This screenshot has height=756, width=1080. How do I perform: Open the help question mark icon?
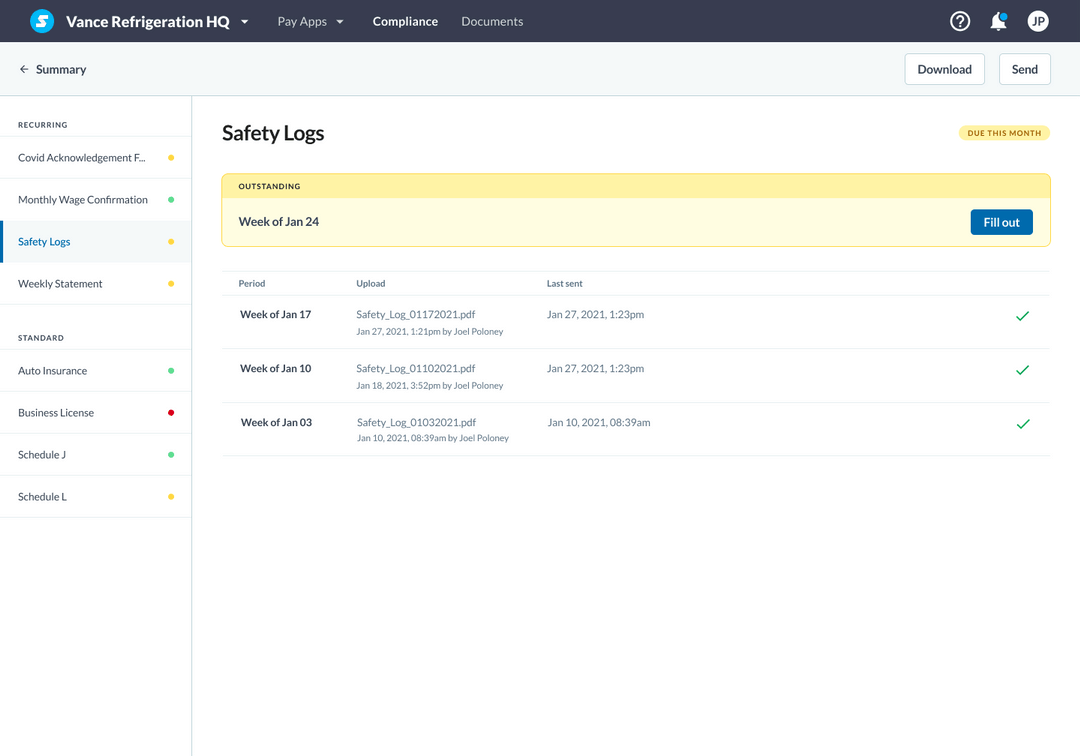click(x=959, y=20)
